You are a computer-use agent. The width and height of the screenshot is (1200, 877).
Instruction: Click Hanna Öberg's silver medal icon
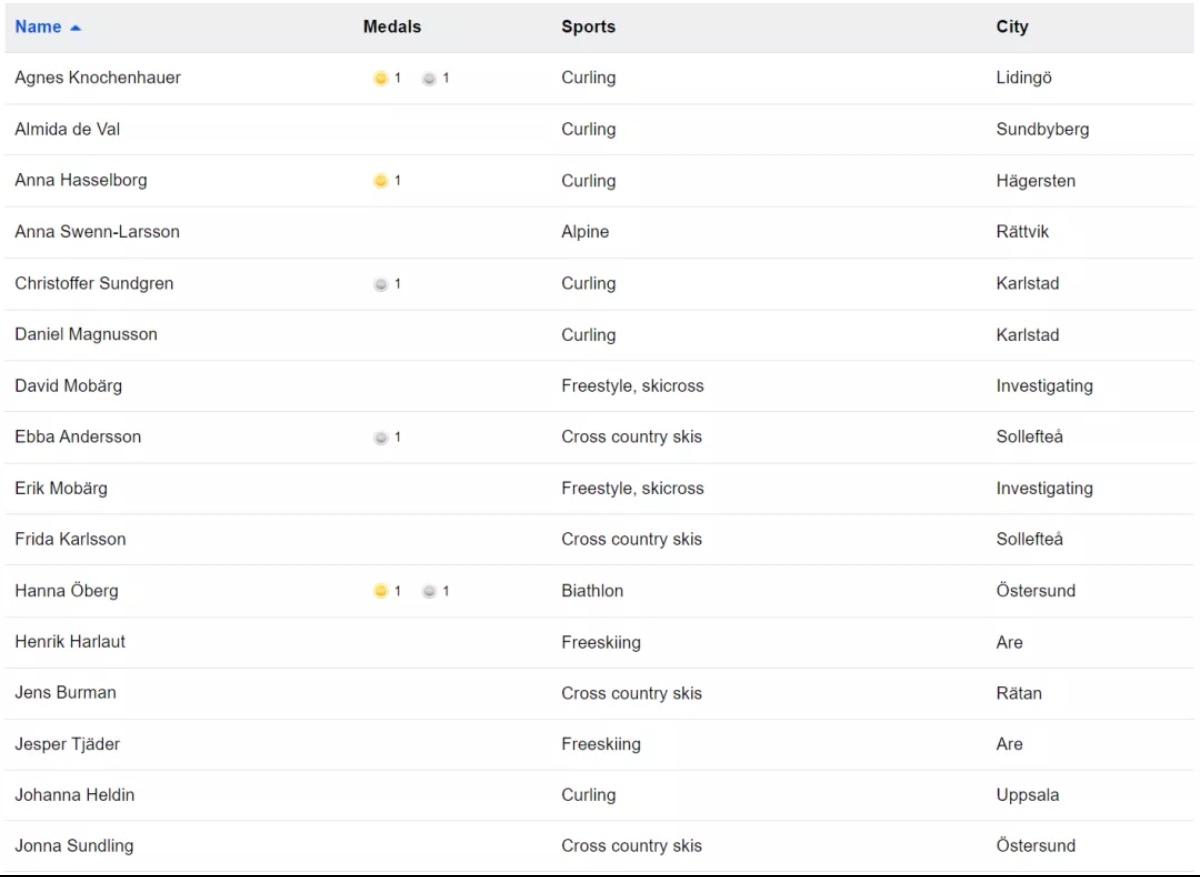point(429,591)
